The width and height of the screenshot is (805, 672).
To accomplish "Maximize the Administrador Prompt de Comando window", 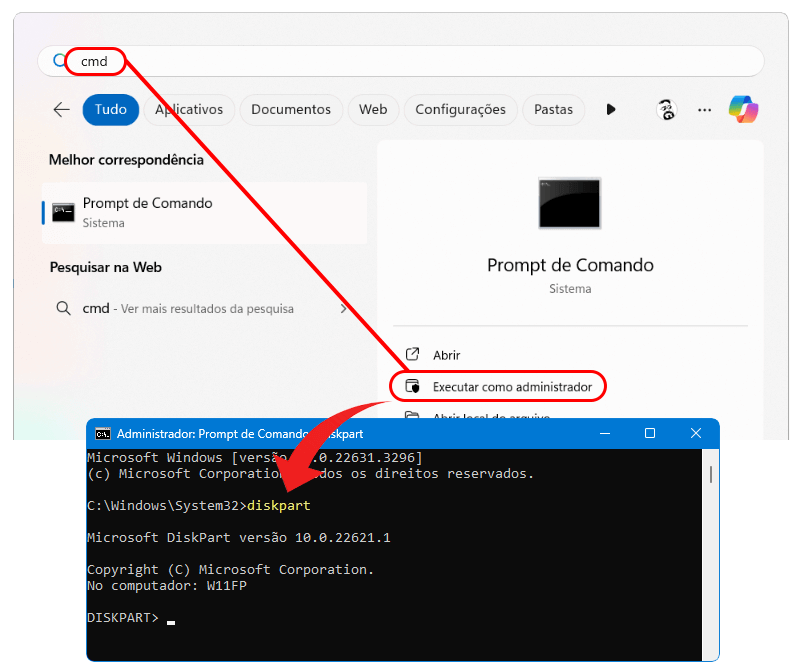I will 650,433.
